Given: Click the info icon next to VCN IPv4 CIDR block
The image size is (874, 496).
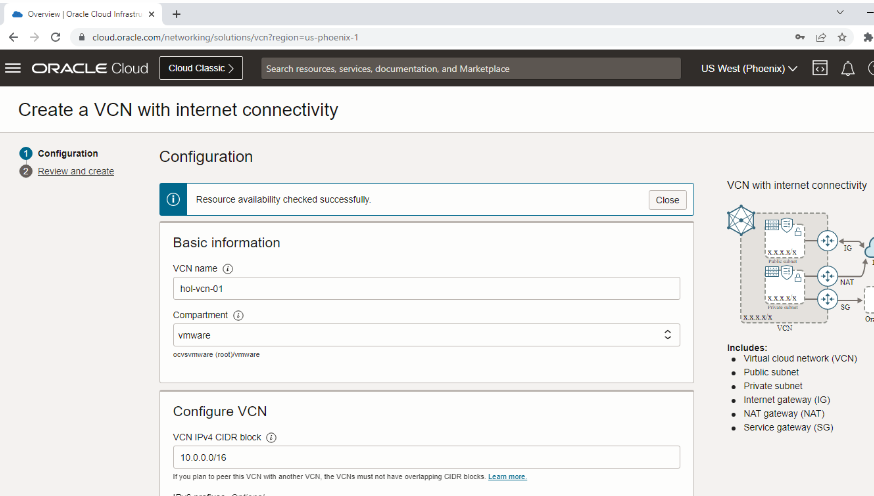Looking at the screenshot, I should click(271, 437).
